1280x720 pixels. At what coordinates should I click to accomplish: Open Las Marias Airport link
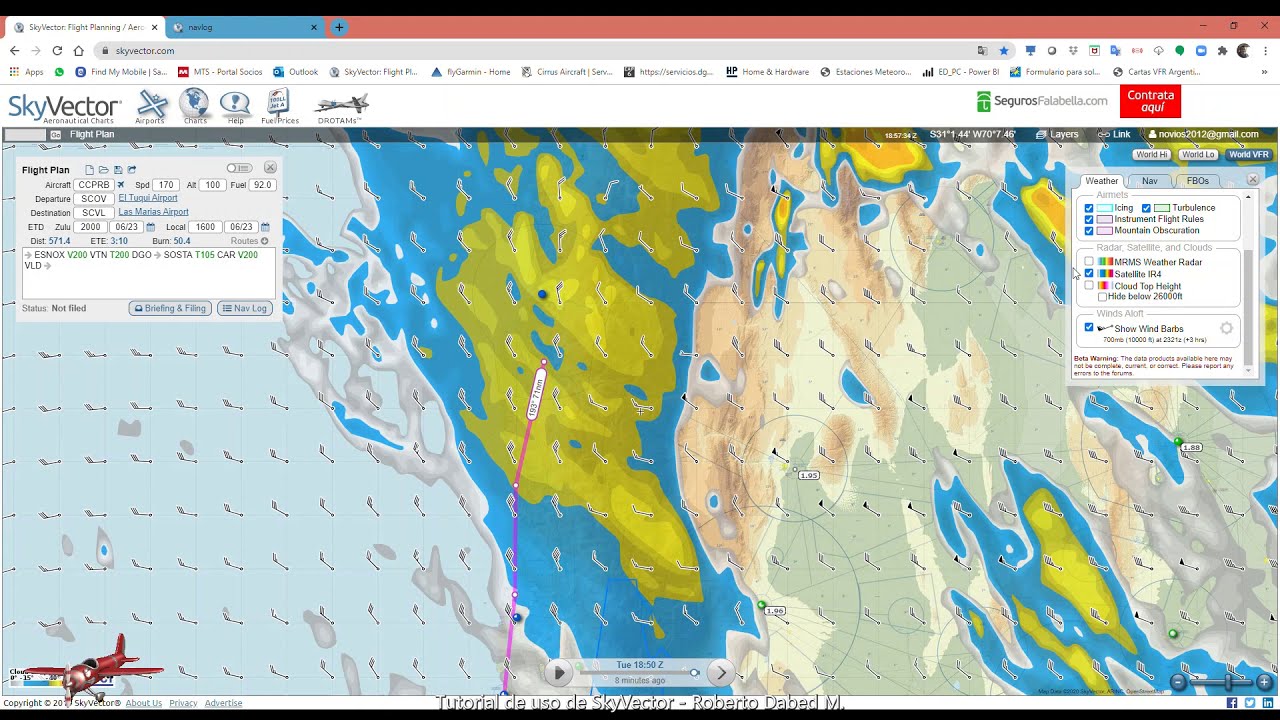coord(153,212)
